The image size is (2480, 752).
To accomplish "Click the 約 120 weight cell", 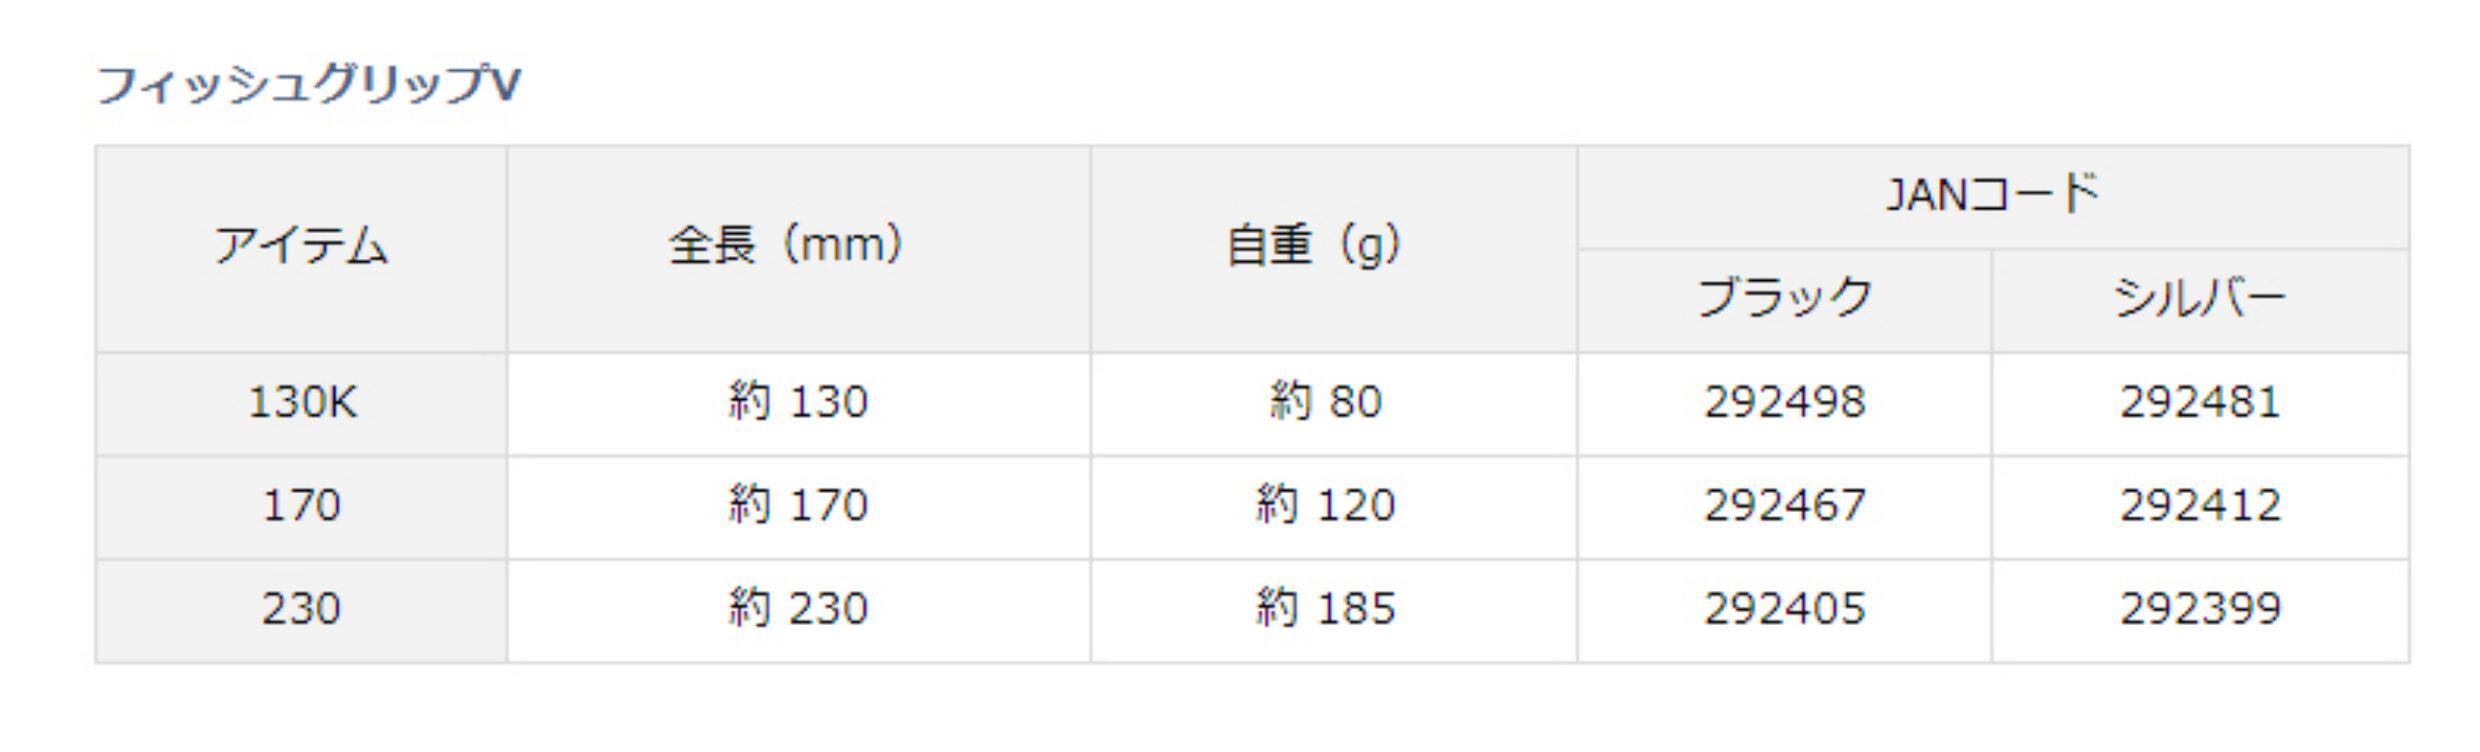I will [x=1326, y=506].
